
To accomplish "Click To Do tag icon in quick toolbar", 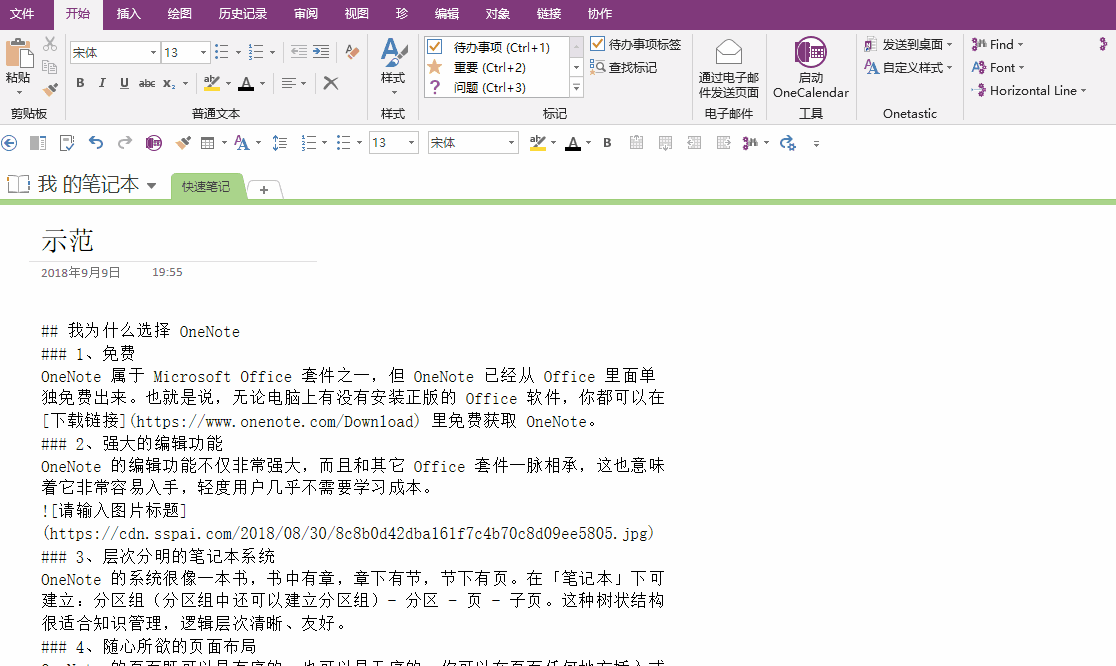I will (x=67, y=143).
